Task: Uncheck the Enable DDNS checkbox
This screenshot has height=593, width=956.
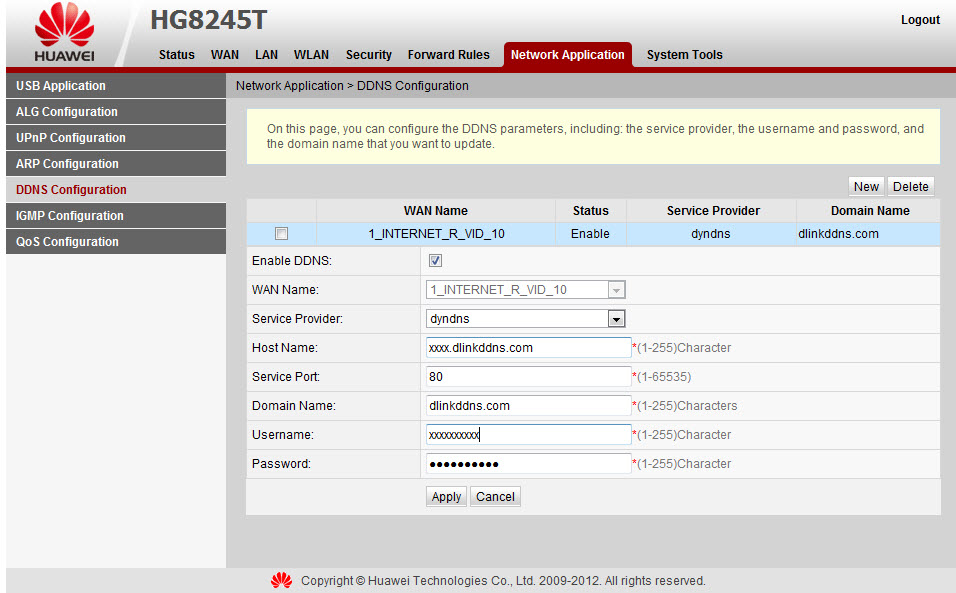Action: pyautogui.click(x=435, y=261)
